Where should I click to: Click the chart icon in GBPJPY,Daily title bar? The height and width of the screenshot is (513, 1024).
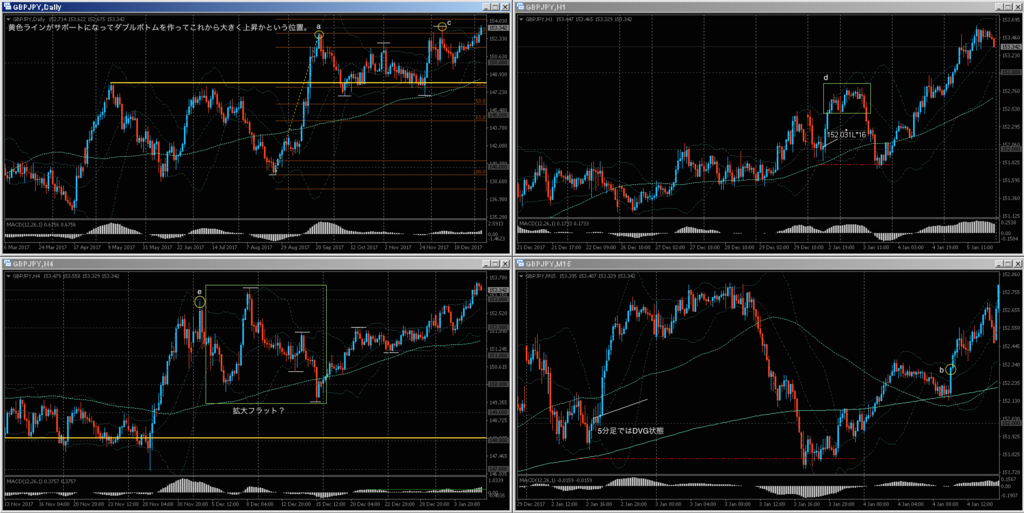[x=7, y=6]
